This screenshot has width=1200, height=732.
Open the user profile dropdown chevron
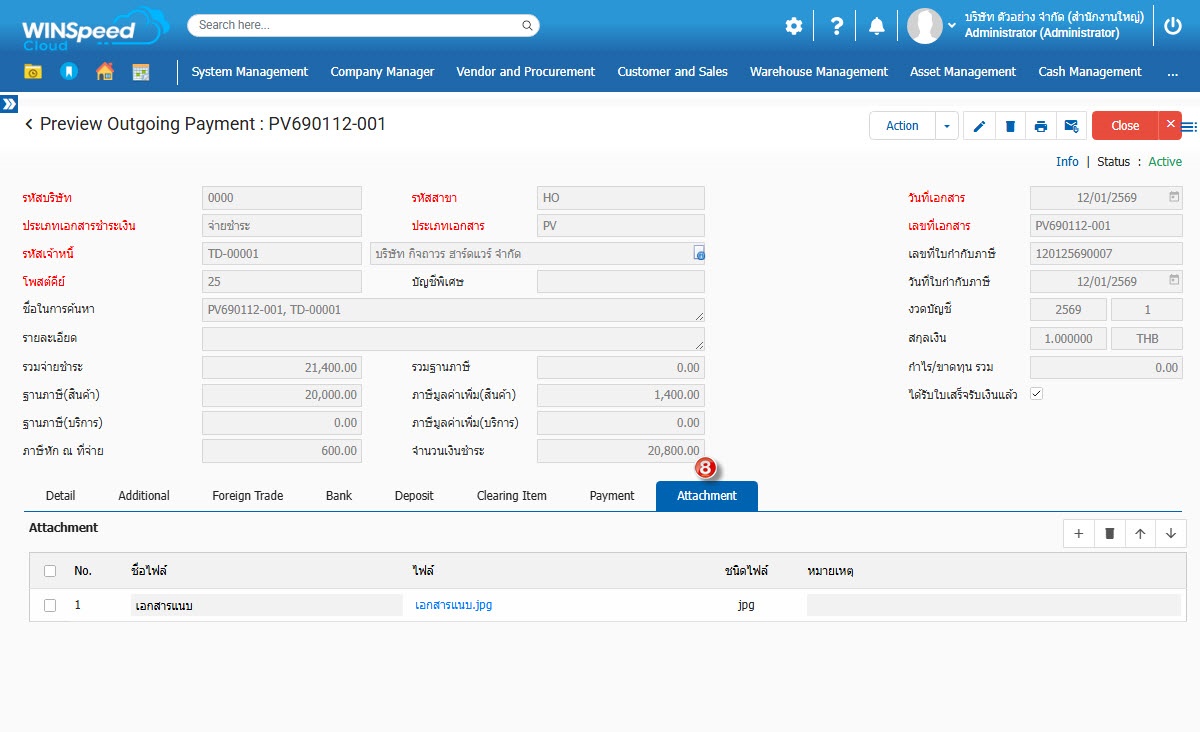pos(950,27)
